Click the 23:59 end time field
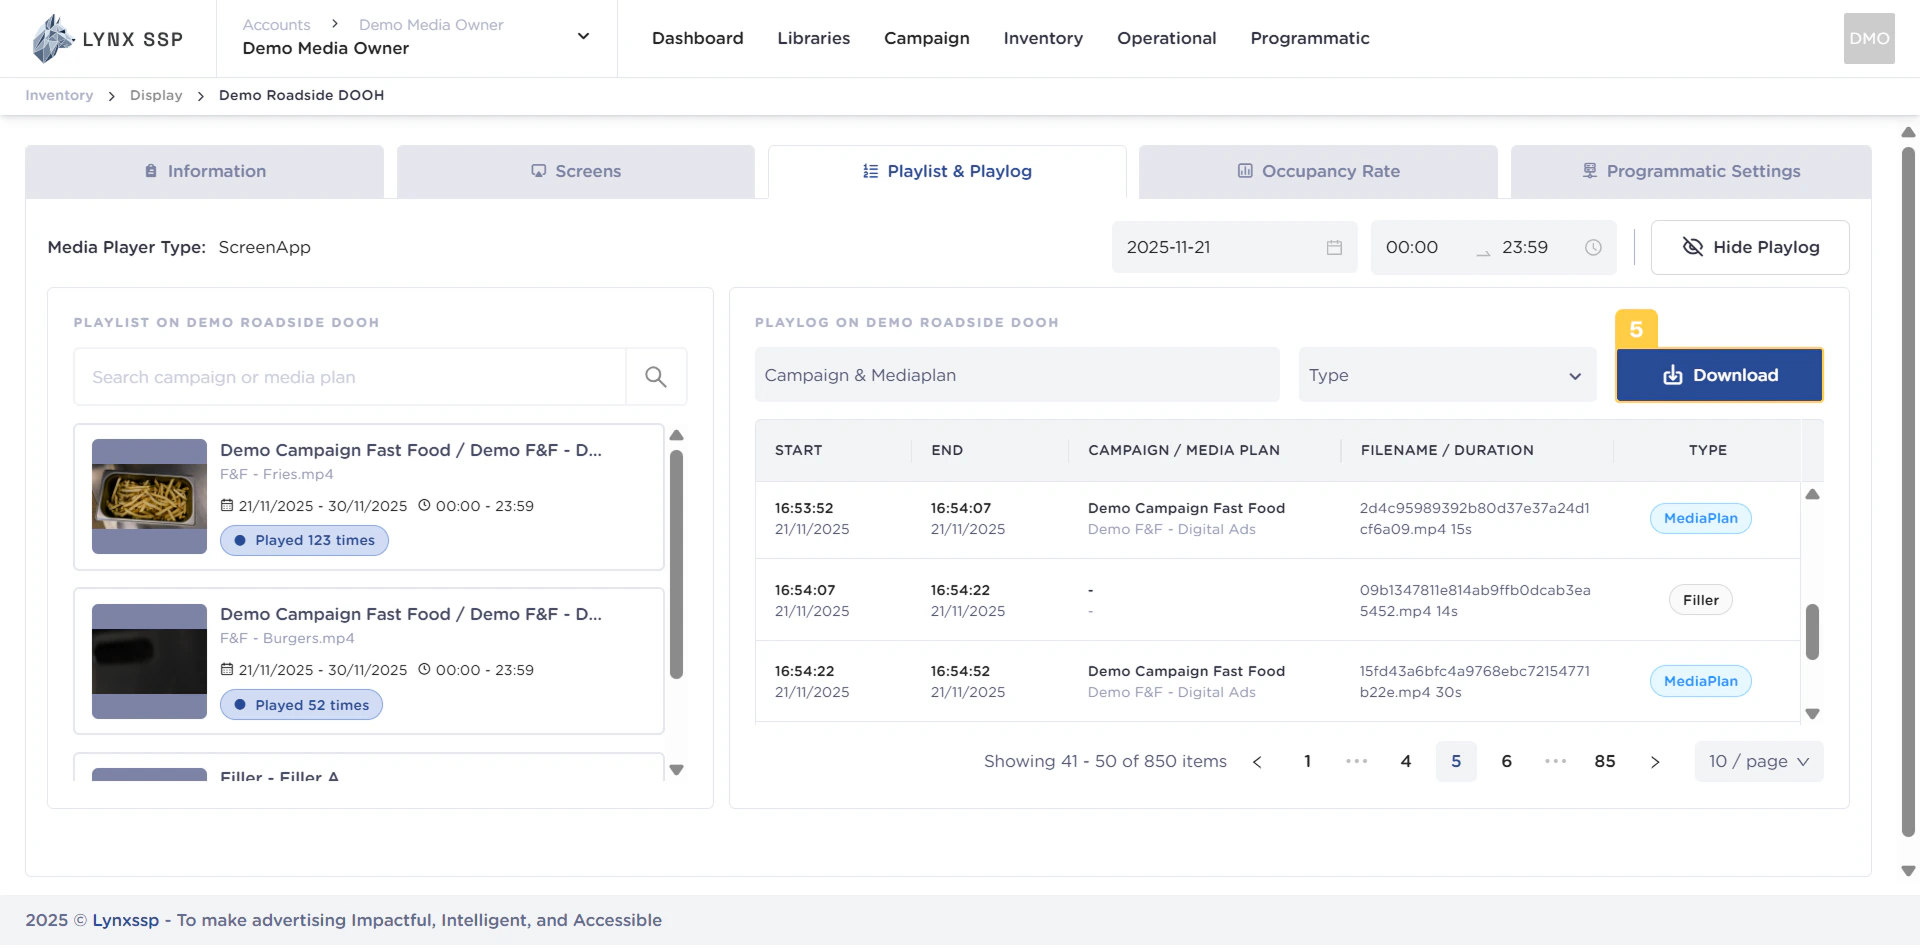The height and width of the screenshot is (948, 1920). pyautogui.click(x=1524, y=247)
